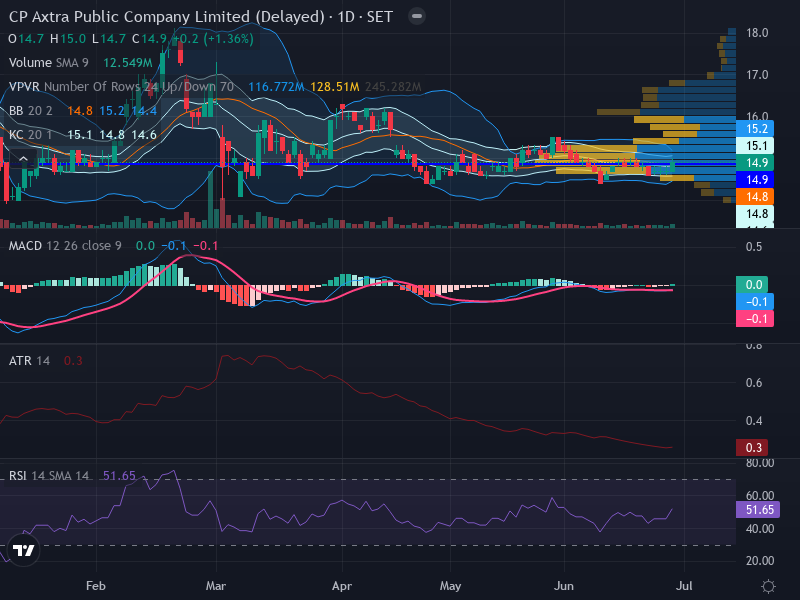Click the blue 14.9 price line label

755,180
